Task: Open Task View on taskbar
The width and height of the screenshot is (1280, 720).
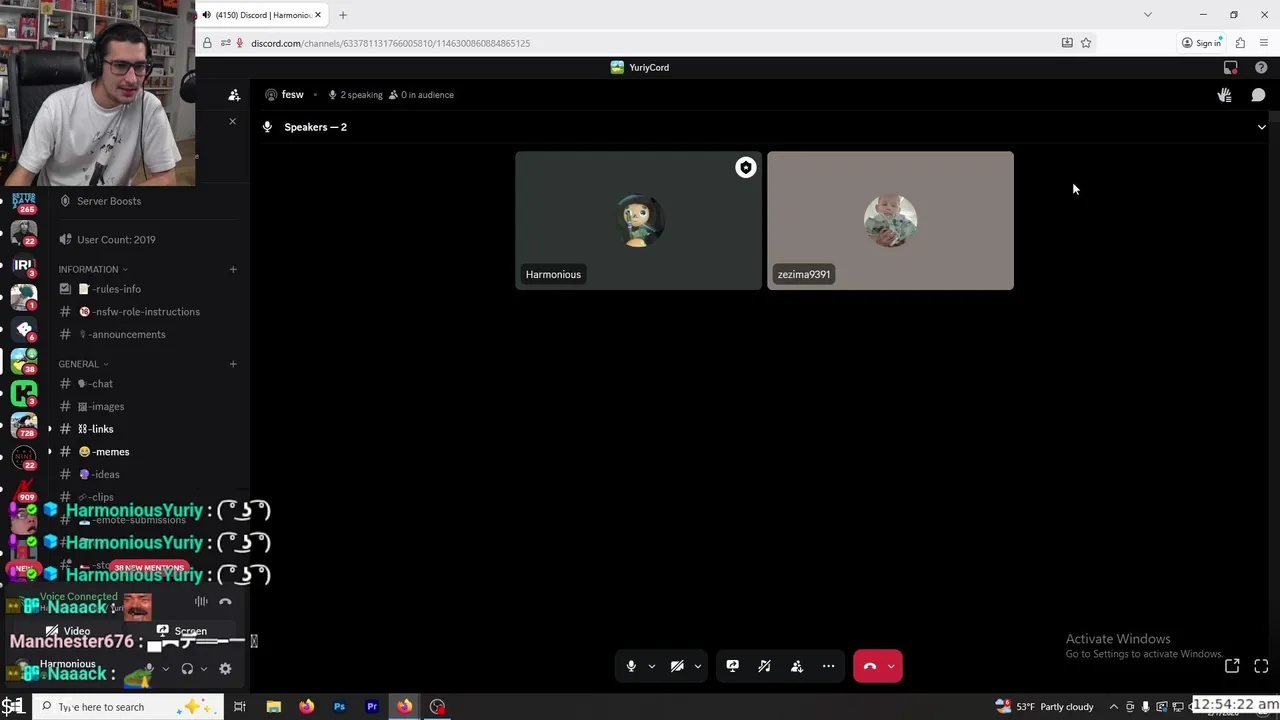Action: point(240,707)
